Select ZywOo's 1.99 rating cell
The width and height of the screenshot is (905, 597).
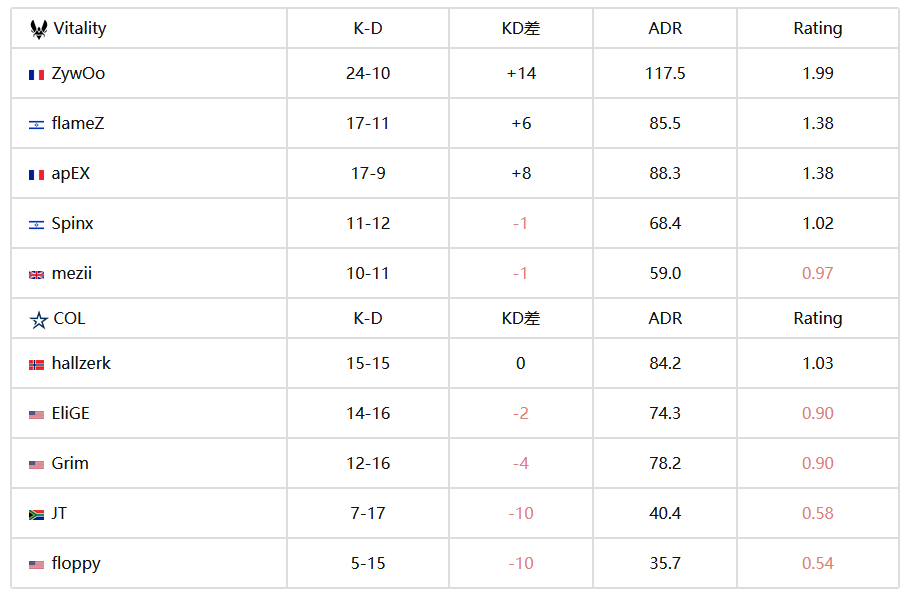click(x=817, y=73)
